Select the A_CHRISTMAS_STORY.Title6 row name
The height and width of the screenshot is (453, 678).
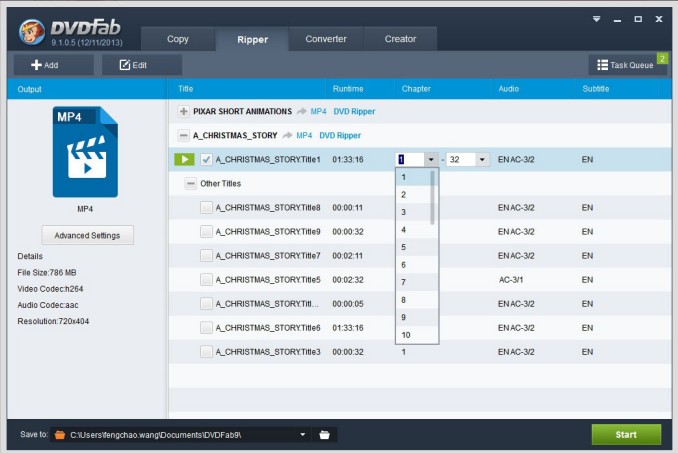pos(268,328)
